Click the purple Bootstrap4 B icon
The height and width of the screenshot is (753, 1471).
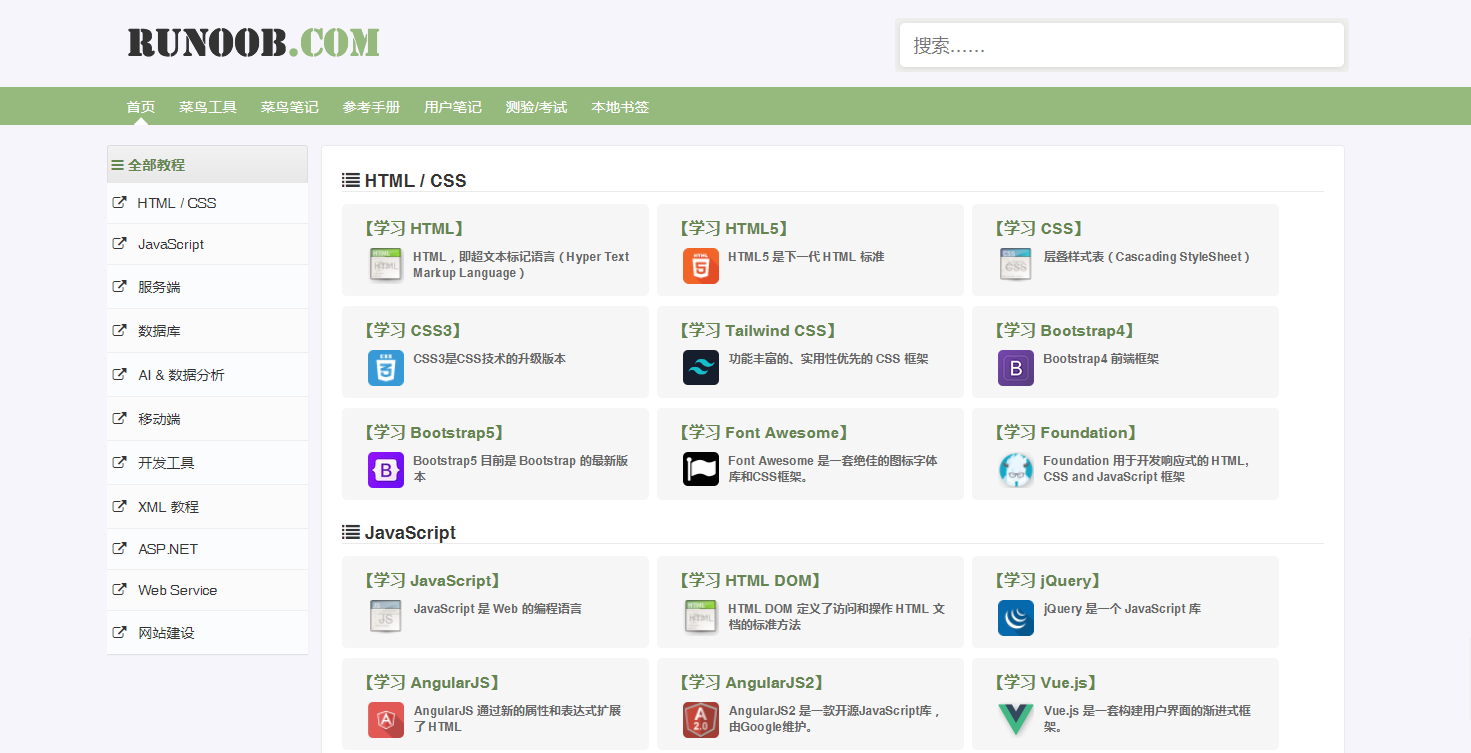click(1015, 368)
